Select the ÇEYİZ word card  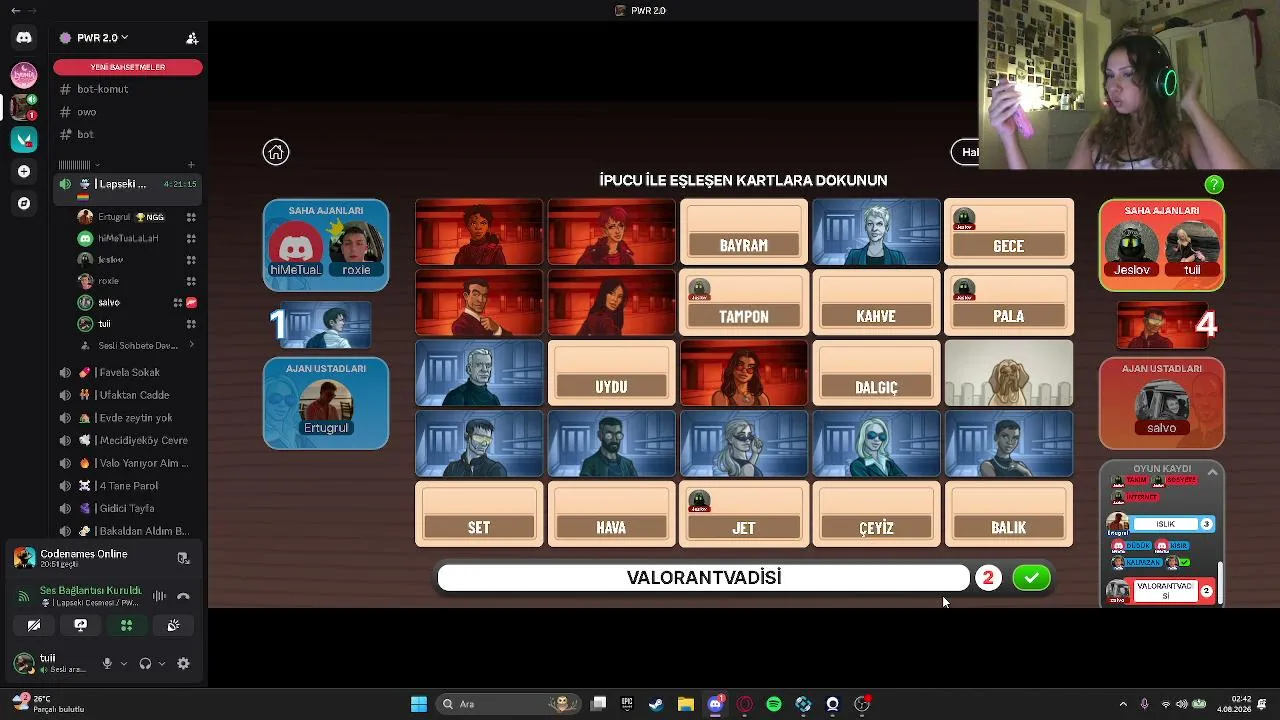click(x=876, y=514)
